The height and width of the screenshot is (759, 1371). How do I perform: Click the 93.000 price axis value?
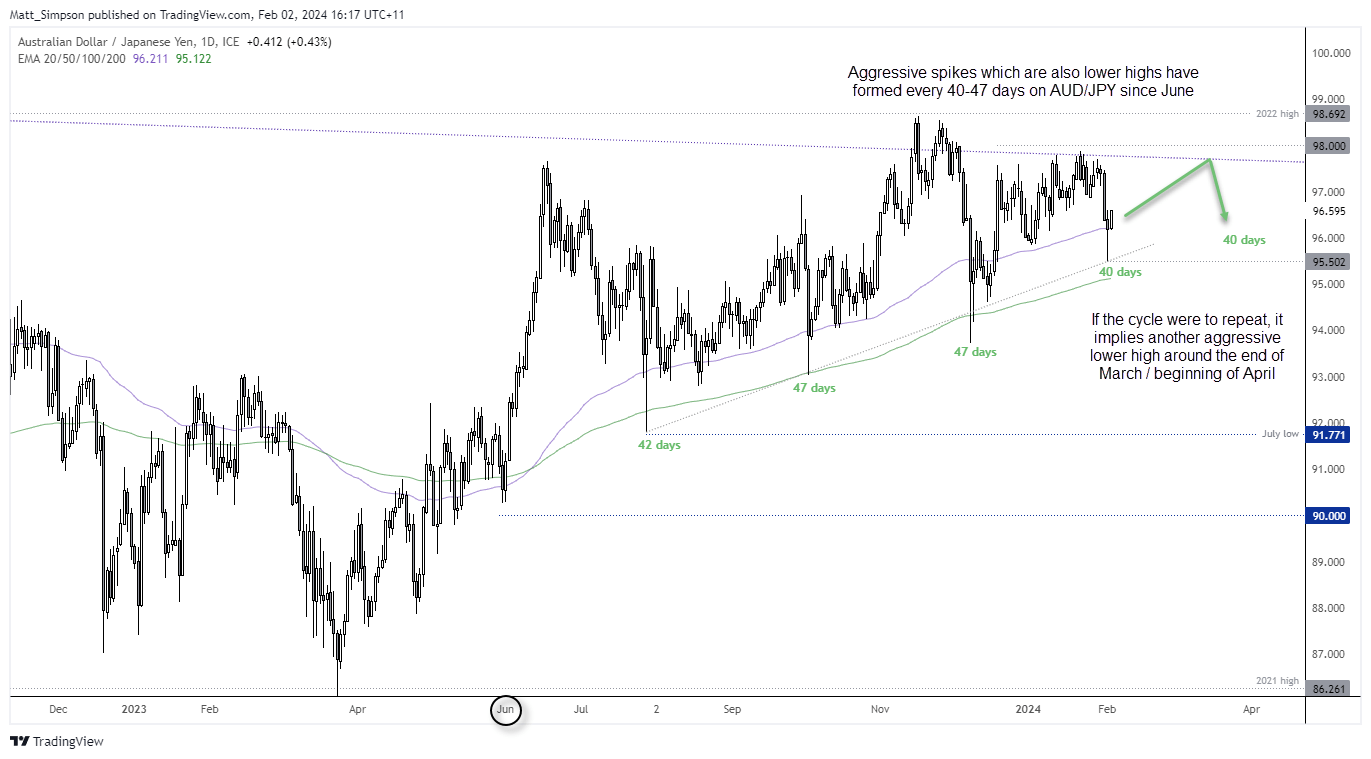click(x=1330, y=377)
